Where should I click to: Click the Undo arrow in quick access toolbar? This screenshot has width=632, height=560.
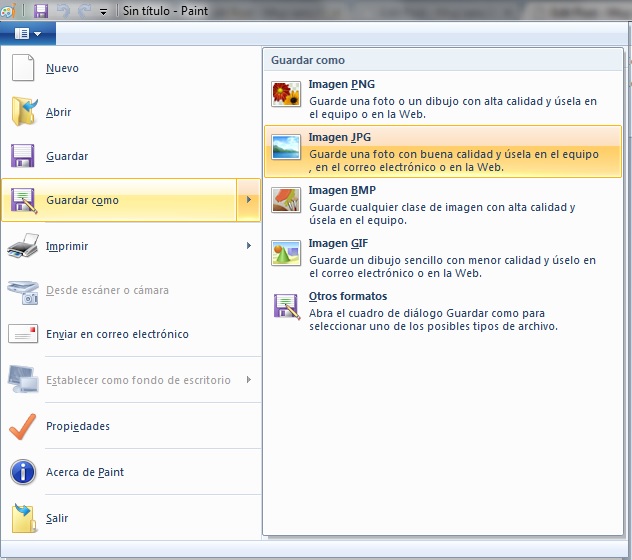point(64,11)
